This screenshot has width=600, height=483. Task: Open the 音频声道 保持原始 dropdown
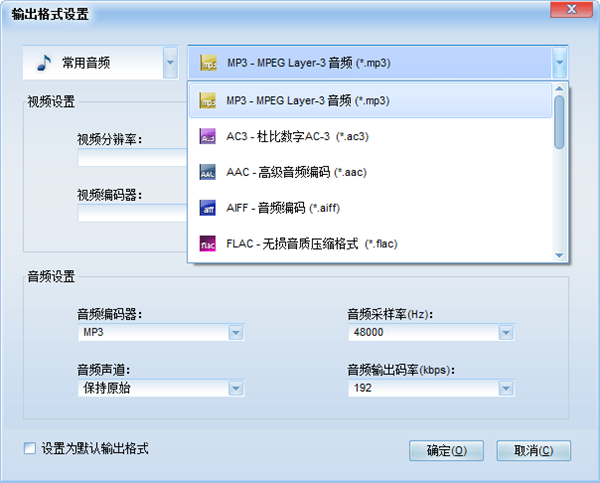point(236,388)
